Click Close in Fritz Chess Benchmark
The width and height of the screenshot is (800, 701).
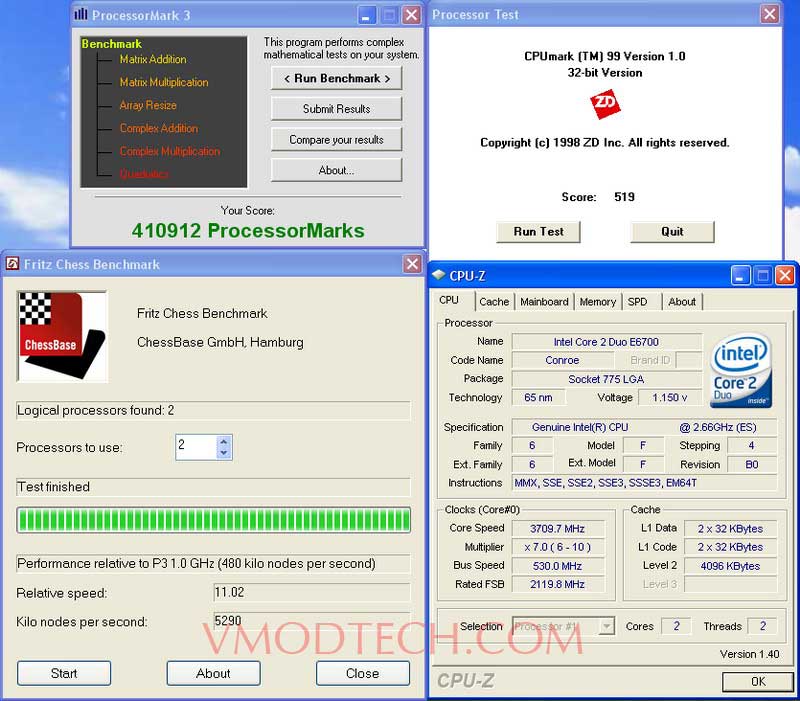click(x=363, y=673)
